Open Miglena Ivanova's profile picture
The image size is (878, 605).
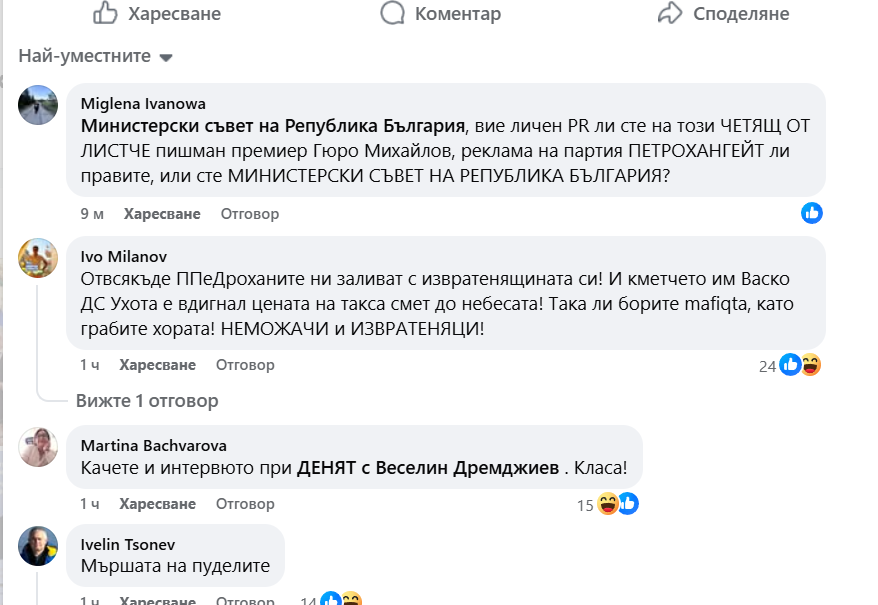click(38, 104)
